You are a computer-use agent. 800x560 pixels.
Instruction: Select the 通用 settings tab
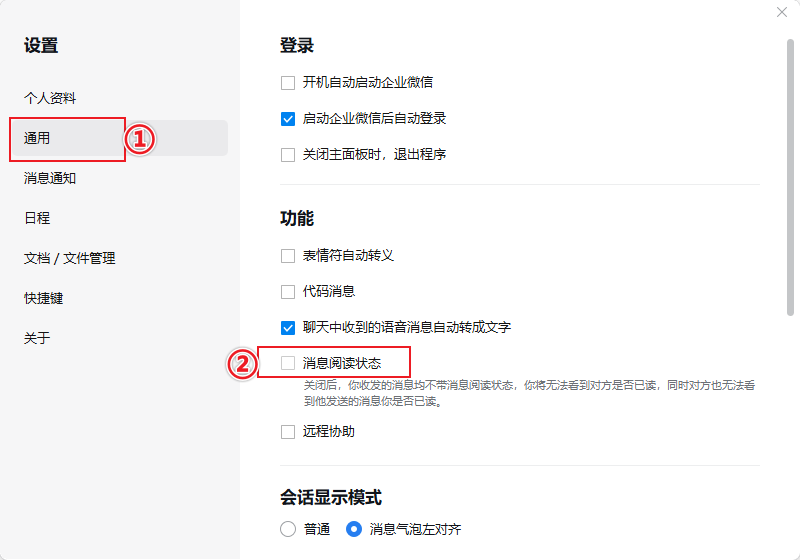tap(38, 138)
